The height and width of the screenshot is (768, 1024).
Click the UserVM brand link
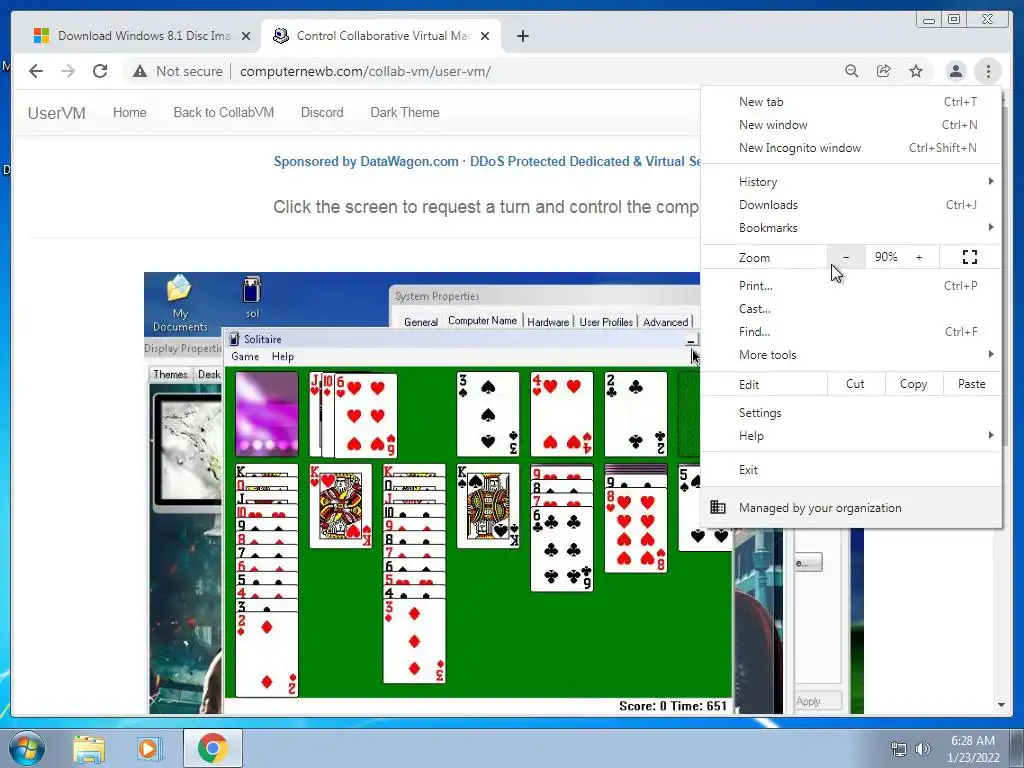tap(57, 113)
